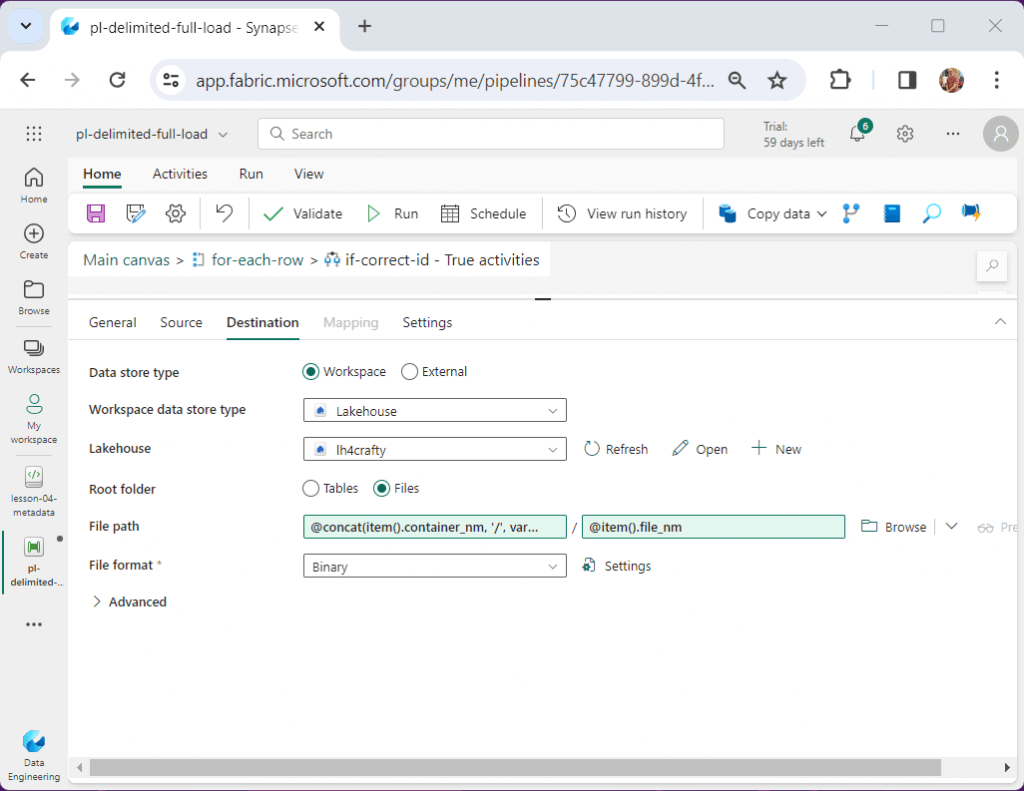Viewport: 1024px width, 791px height.
Task: Click the magnifying glass zoom icon
Action: click(x=931, y=213)
